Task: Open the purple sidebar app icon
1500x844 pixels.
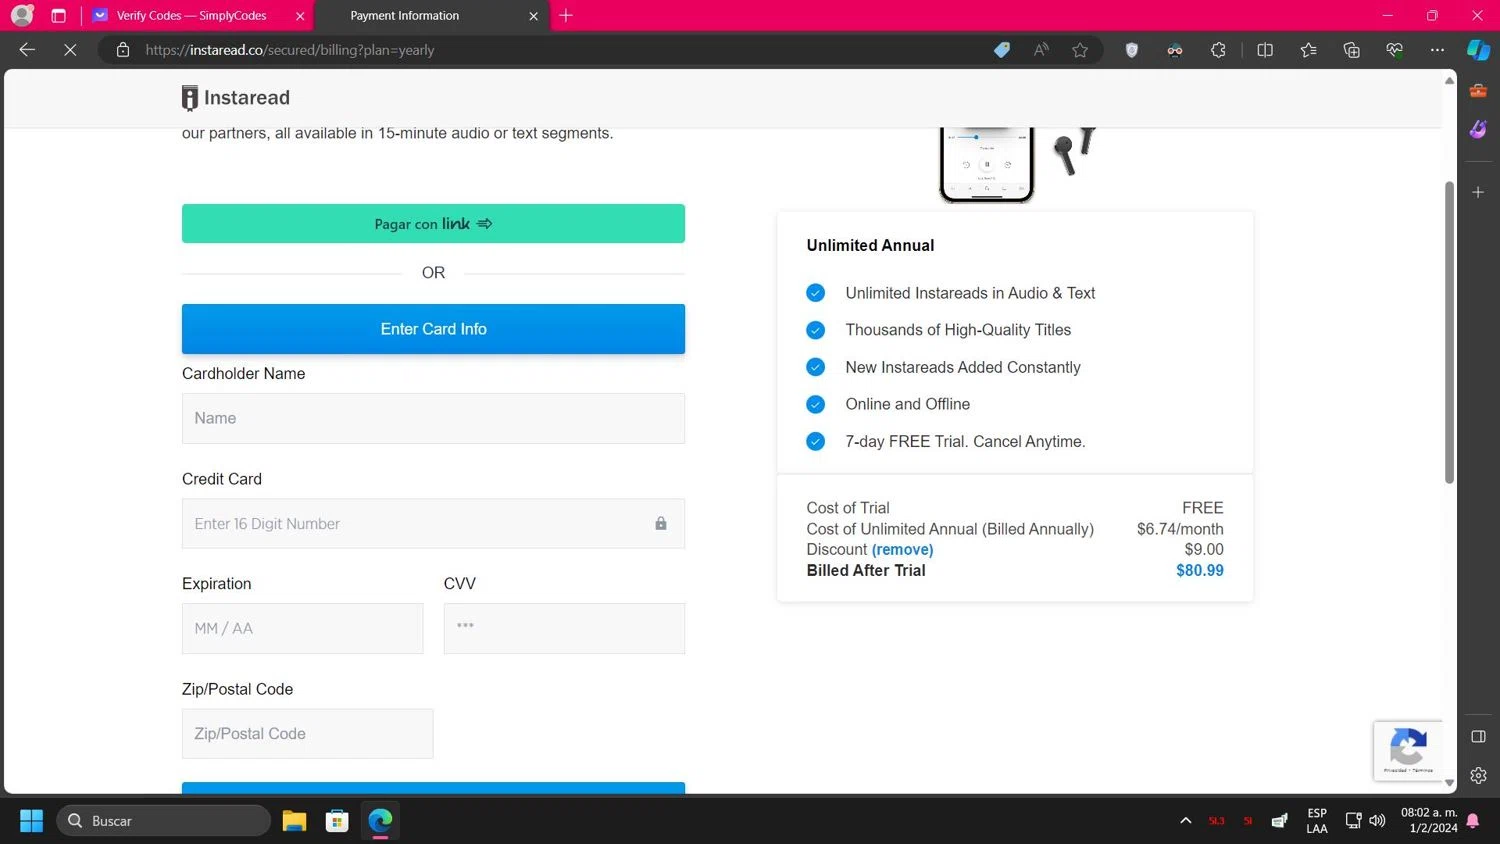Action: 1478,129
